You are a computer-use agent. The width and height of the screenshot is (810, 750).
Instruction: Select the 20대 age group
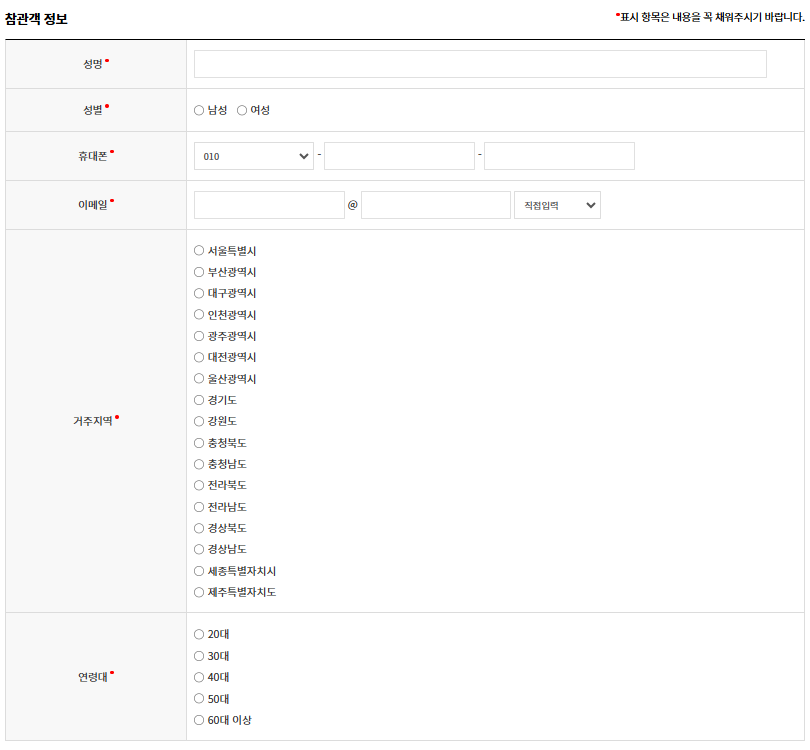point(199,634)
